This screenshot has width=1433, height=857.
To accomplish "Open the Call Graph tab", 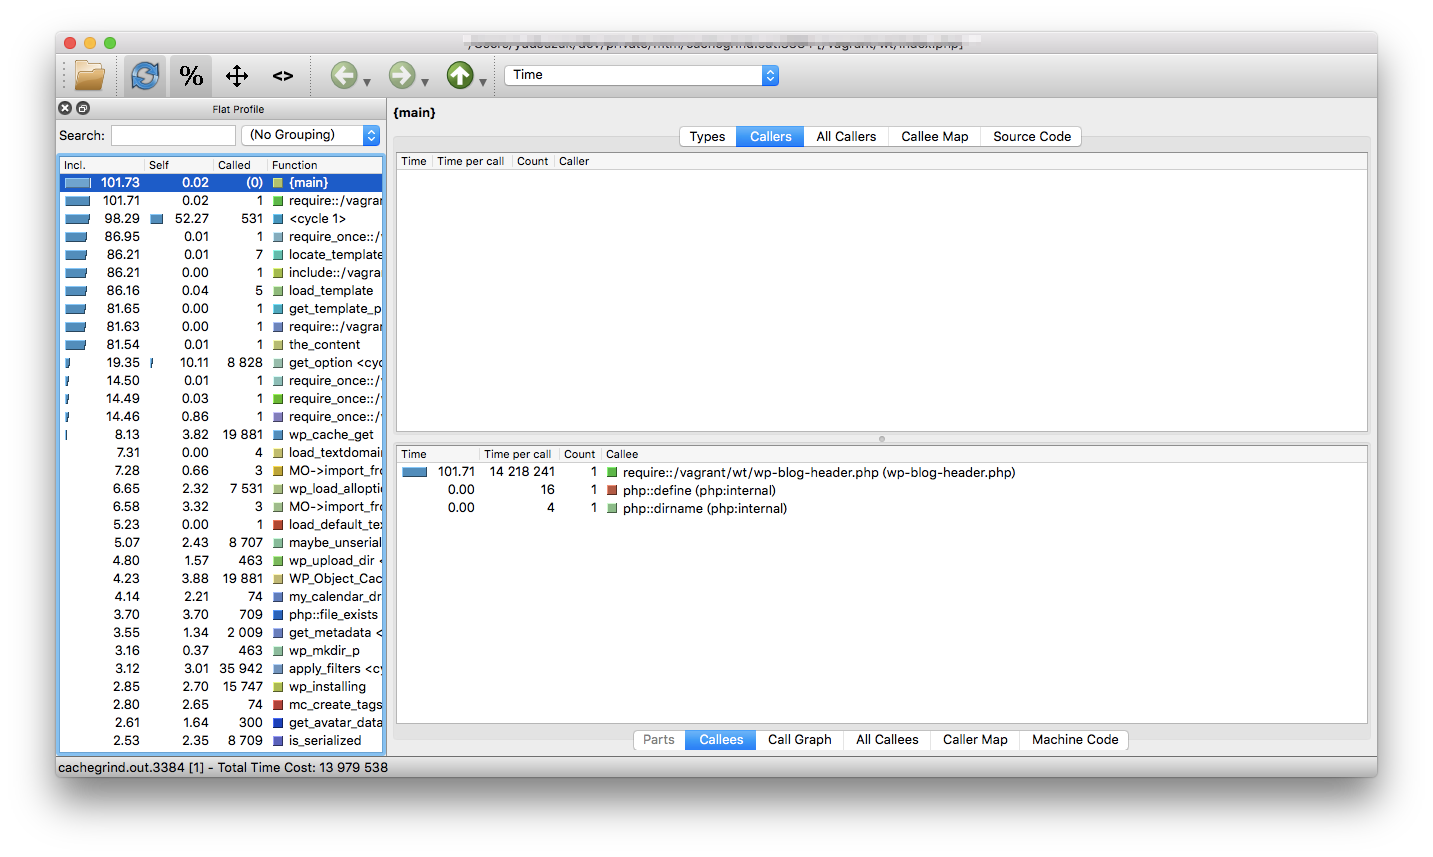I will pyautogui.click(x=798, y=739).
